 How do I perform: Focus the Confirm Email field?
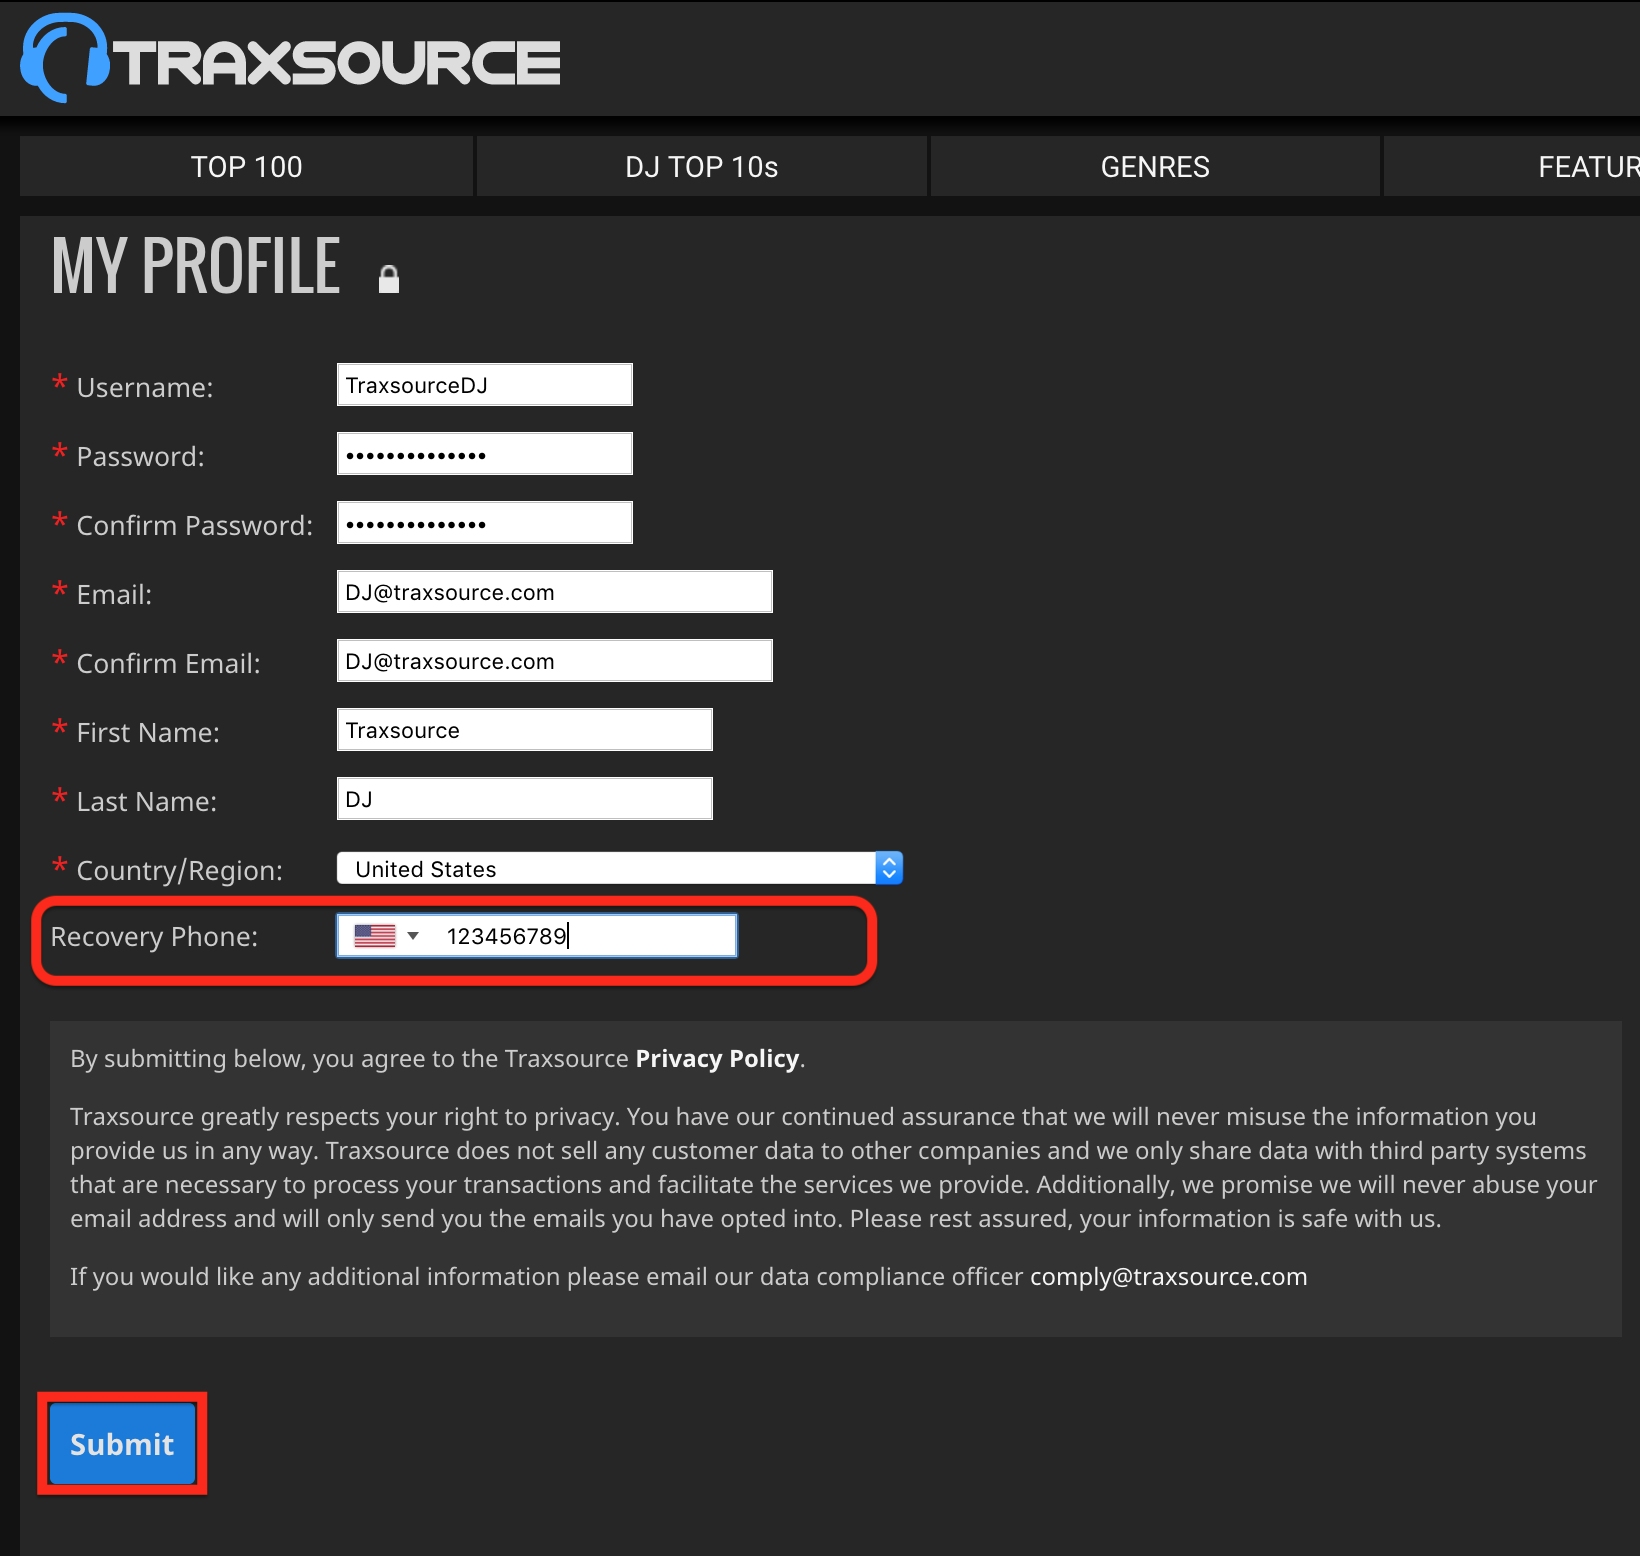[x=554, y=661]
